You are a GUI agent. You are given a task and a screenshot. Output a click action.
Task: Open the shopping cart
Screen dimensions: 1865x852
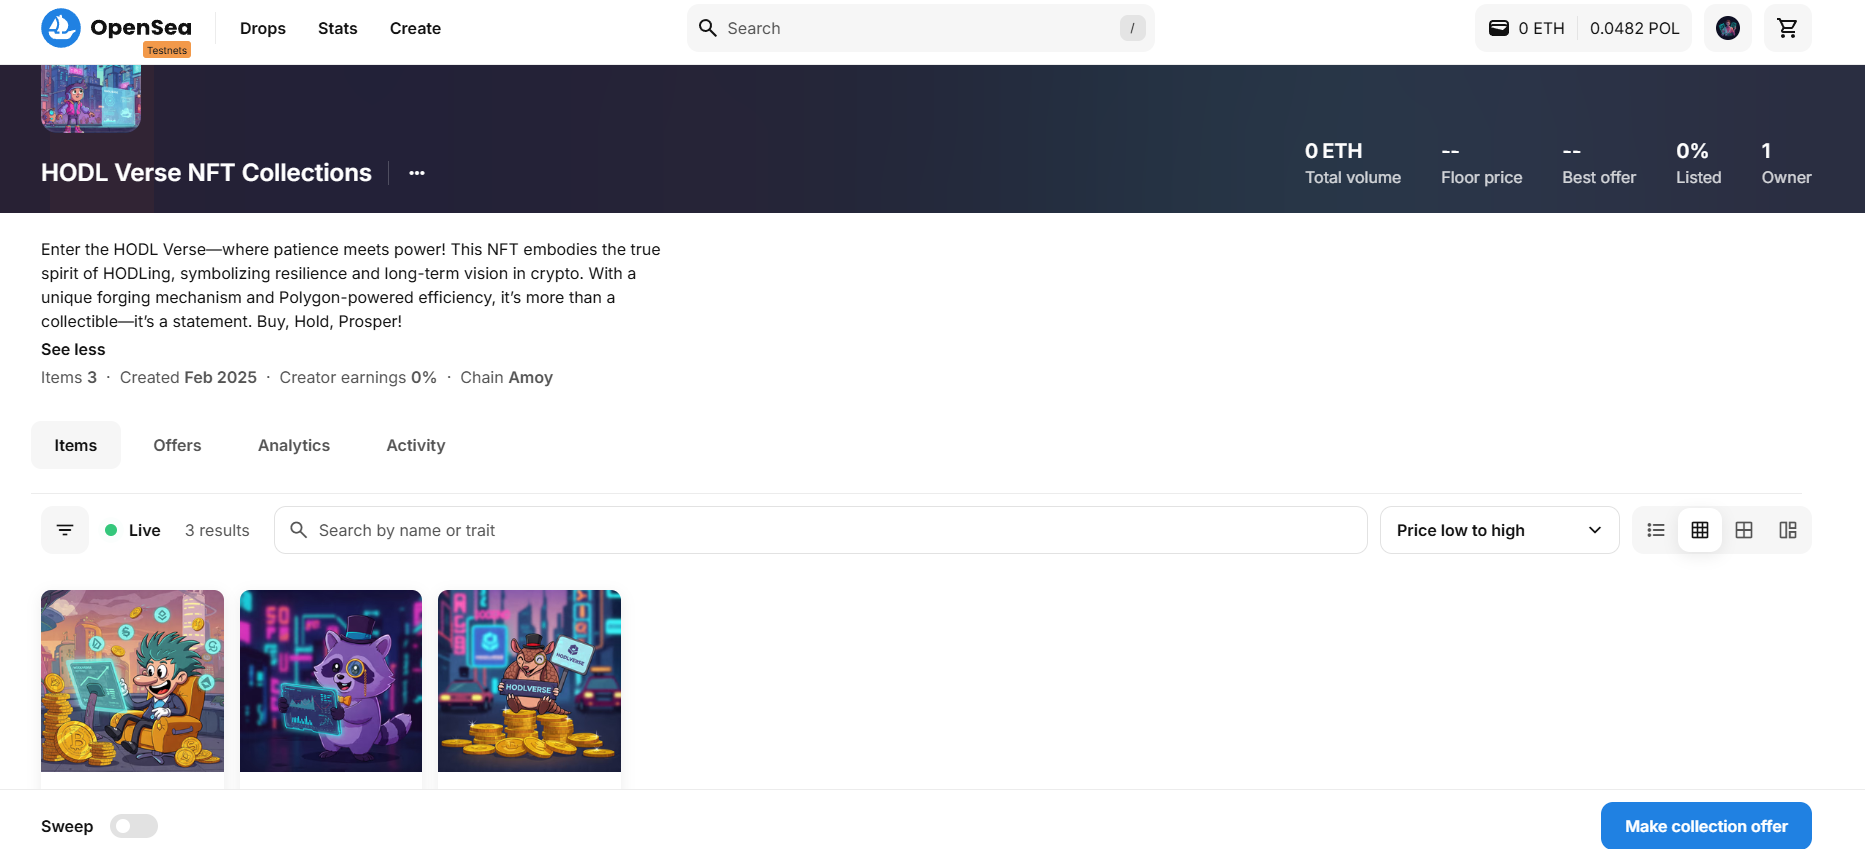(x=1787, y=28)
